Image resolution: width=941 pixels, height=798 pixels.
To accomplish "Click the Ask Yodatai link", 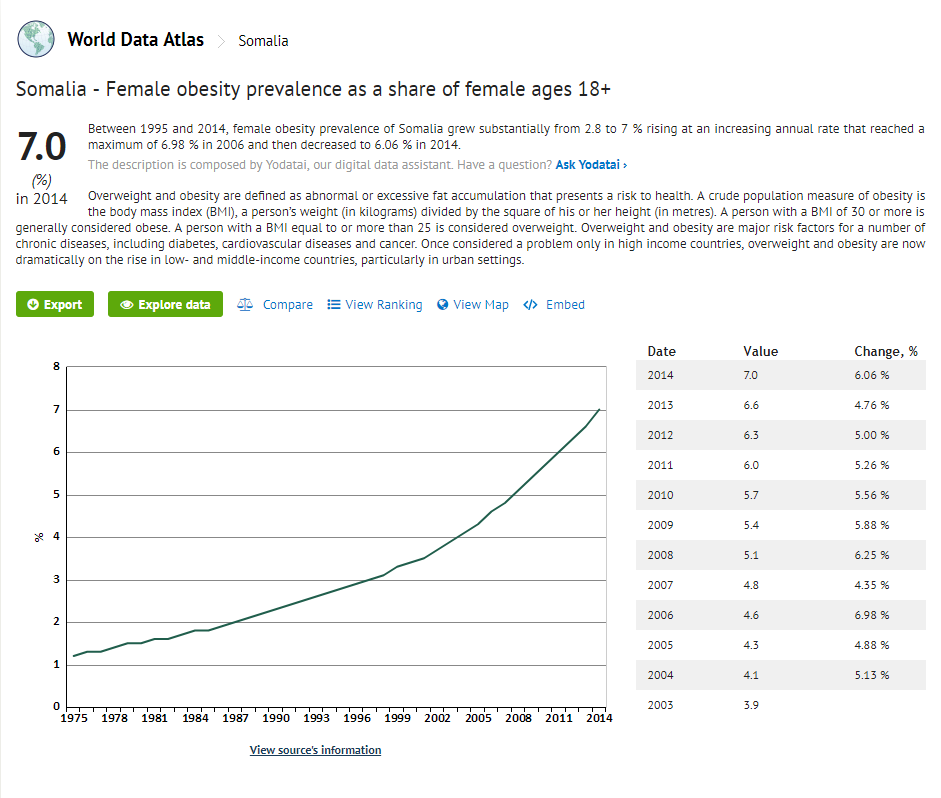I will 591,164.
